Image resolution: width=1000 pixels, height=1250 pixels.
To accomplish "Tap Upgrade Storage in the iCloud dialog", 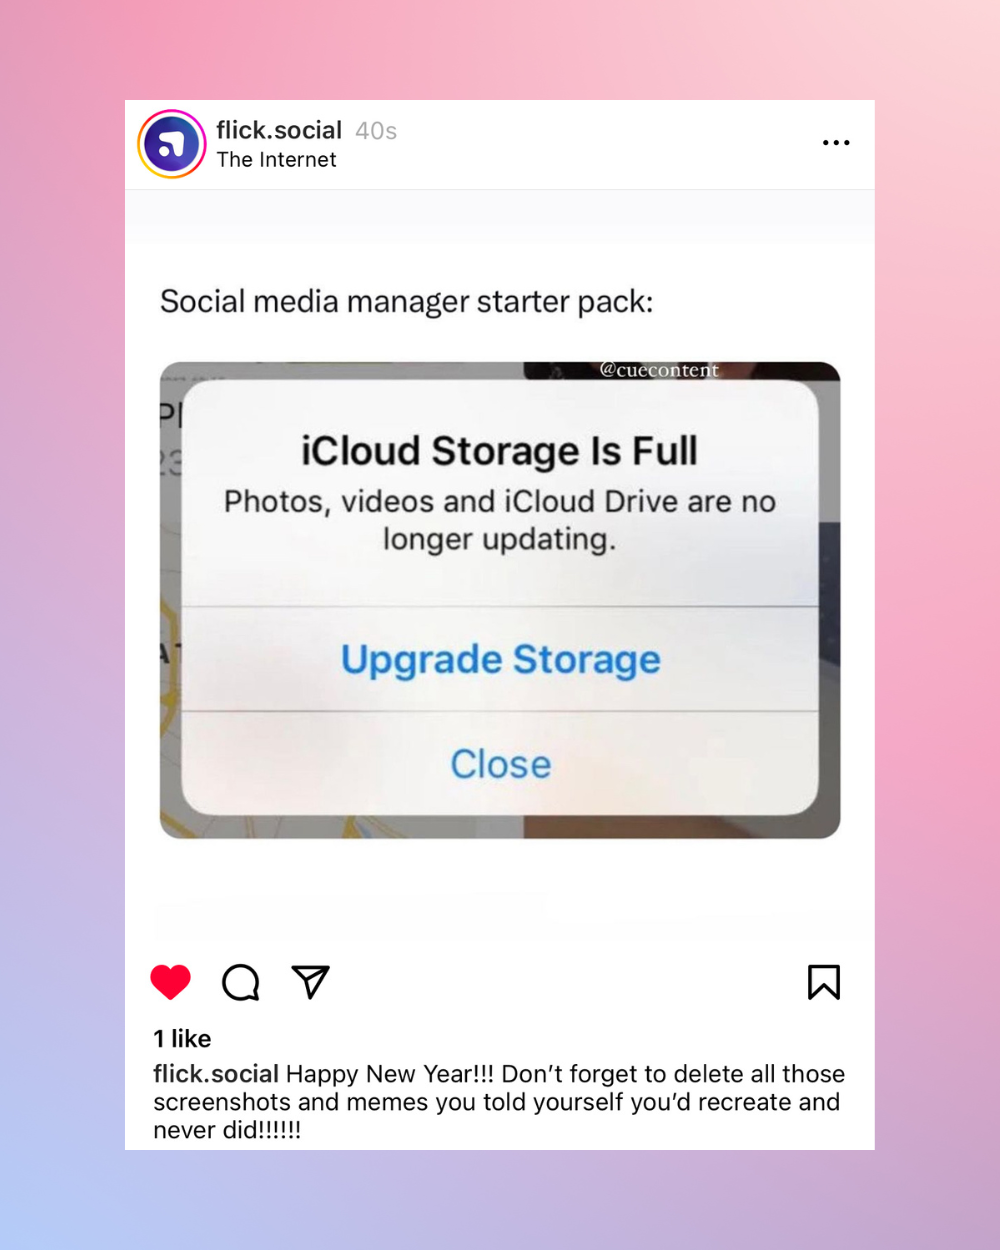I will [x=500, y=659].
